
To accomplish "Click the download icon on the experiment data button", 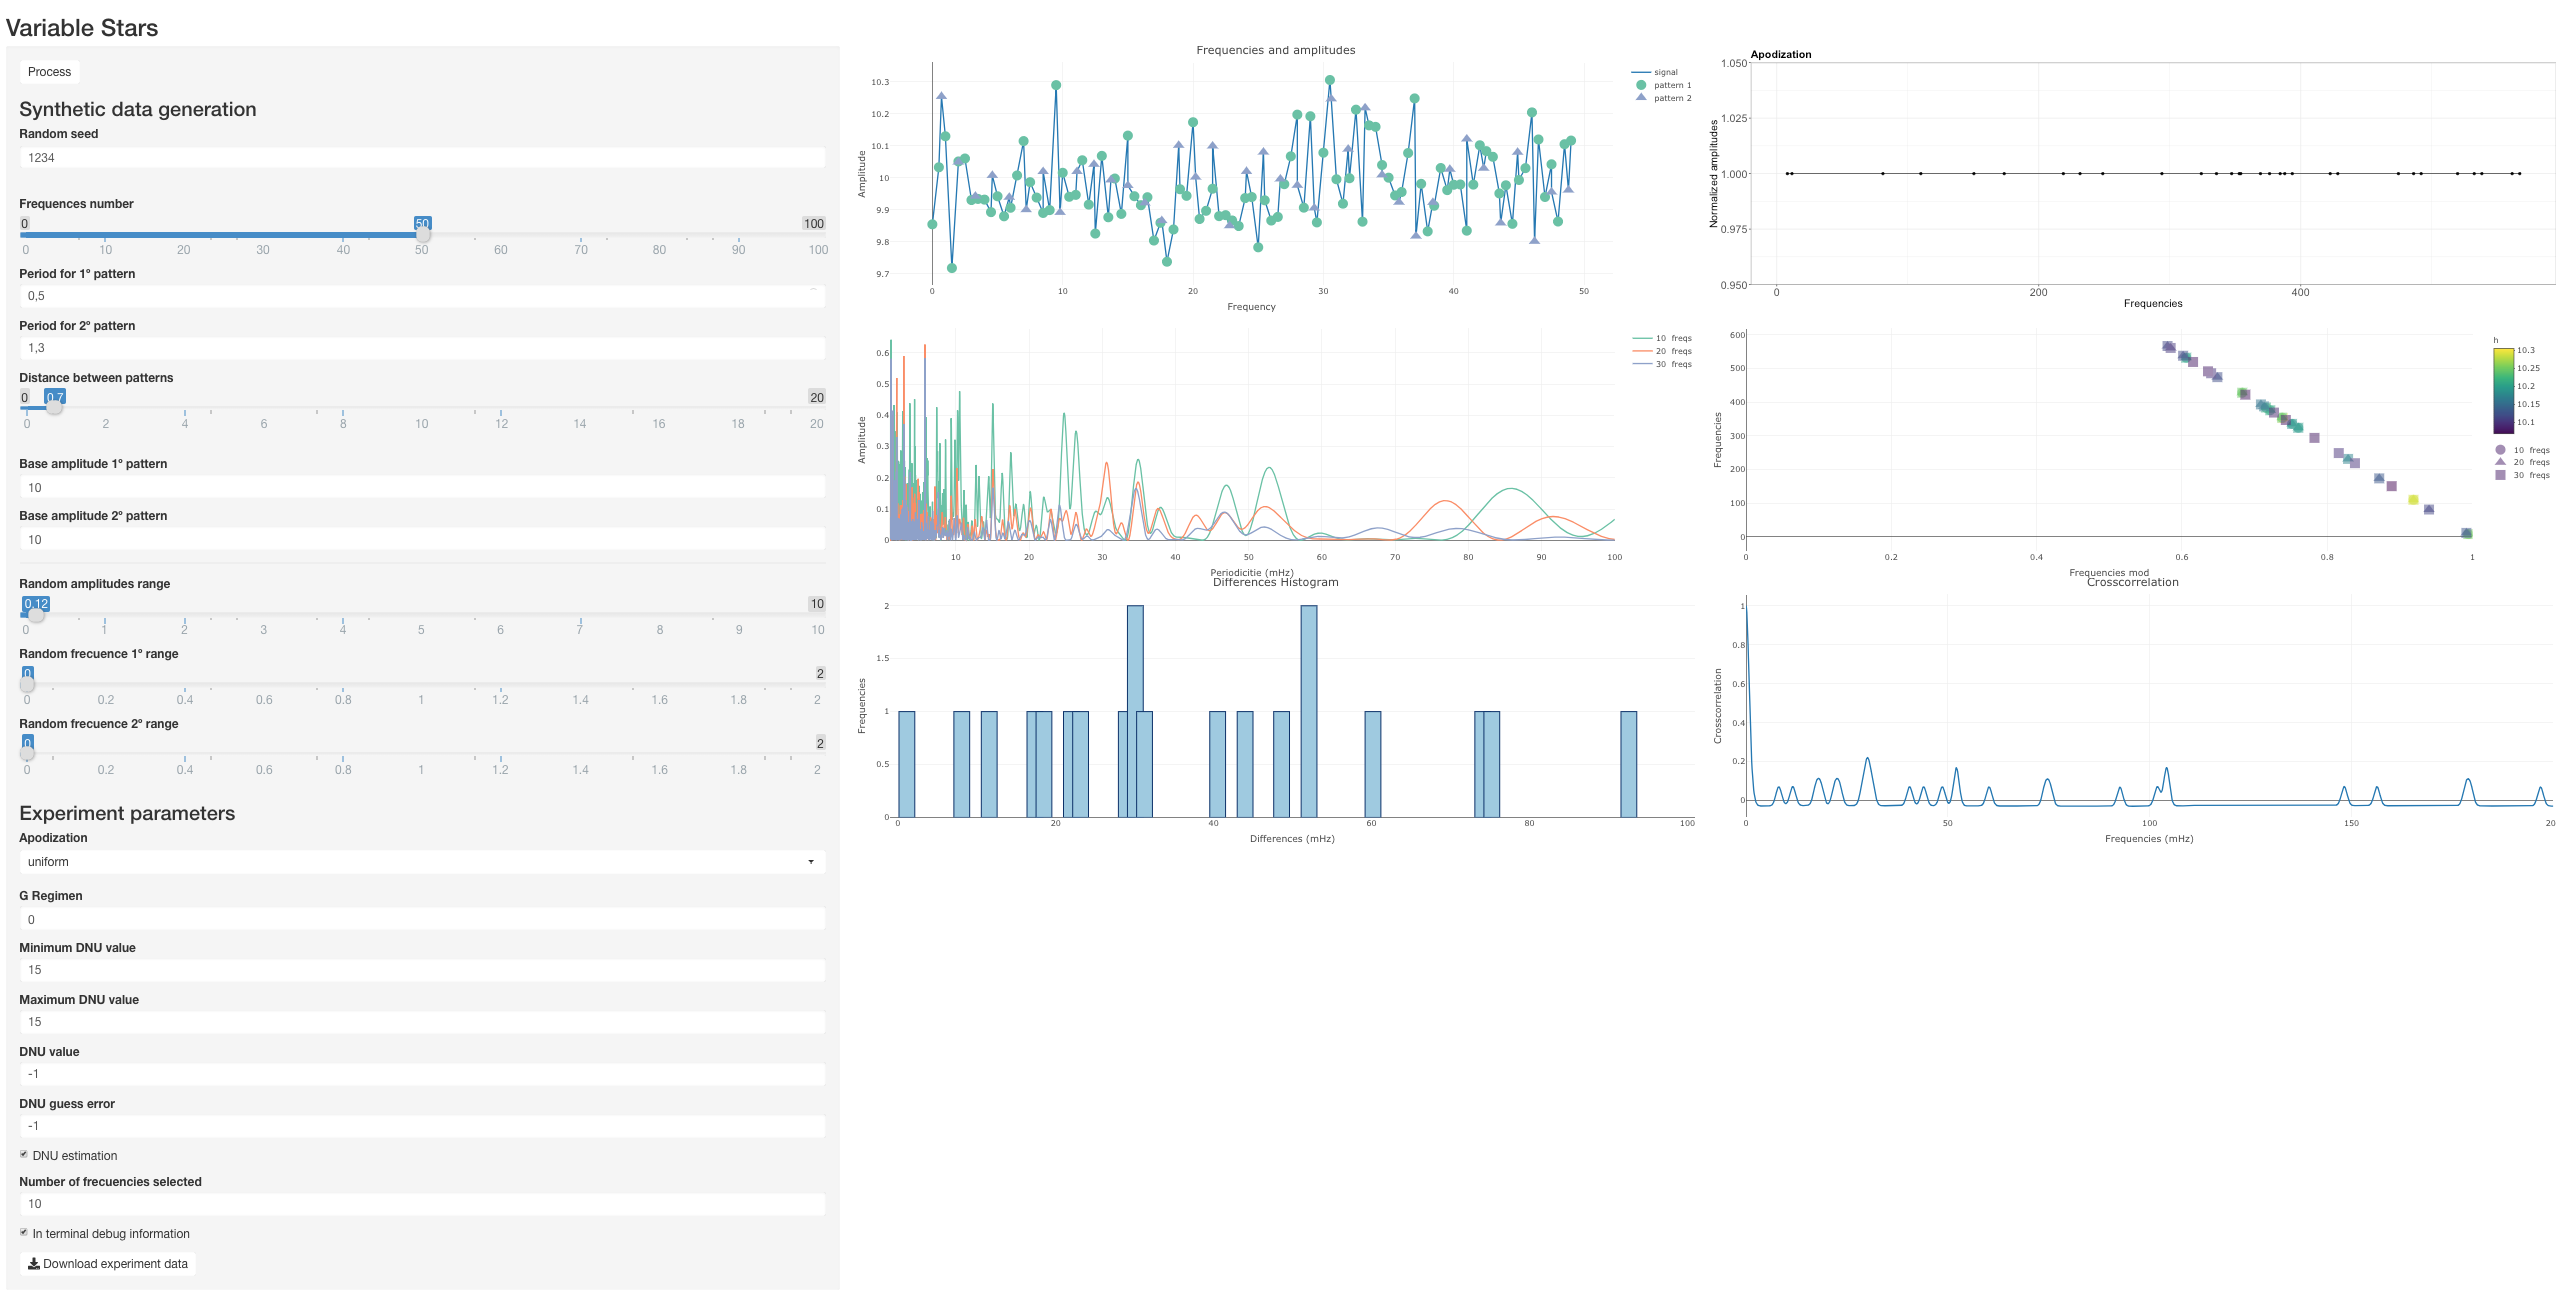I will tap(34, 1264).
